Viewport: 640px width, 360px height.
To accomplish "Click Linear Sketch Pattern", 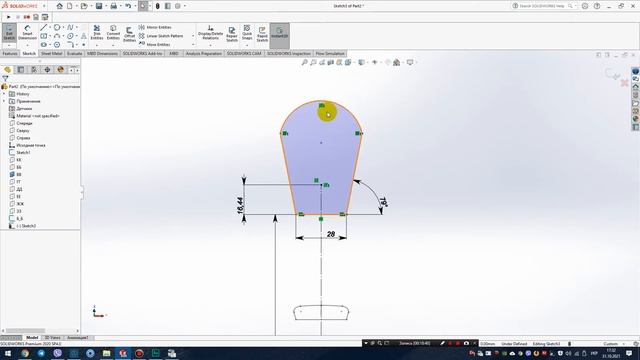I will 161,36.
